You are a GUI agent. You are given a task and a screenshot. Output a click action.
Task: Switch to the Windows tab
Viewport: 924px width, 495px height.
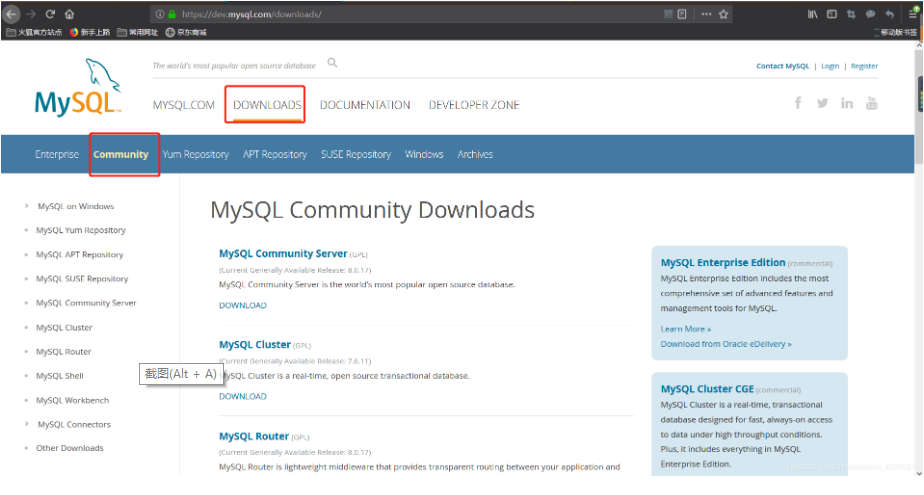[x=424, y=154]
